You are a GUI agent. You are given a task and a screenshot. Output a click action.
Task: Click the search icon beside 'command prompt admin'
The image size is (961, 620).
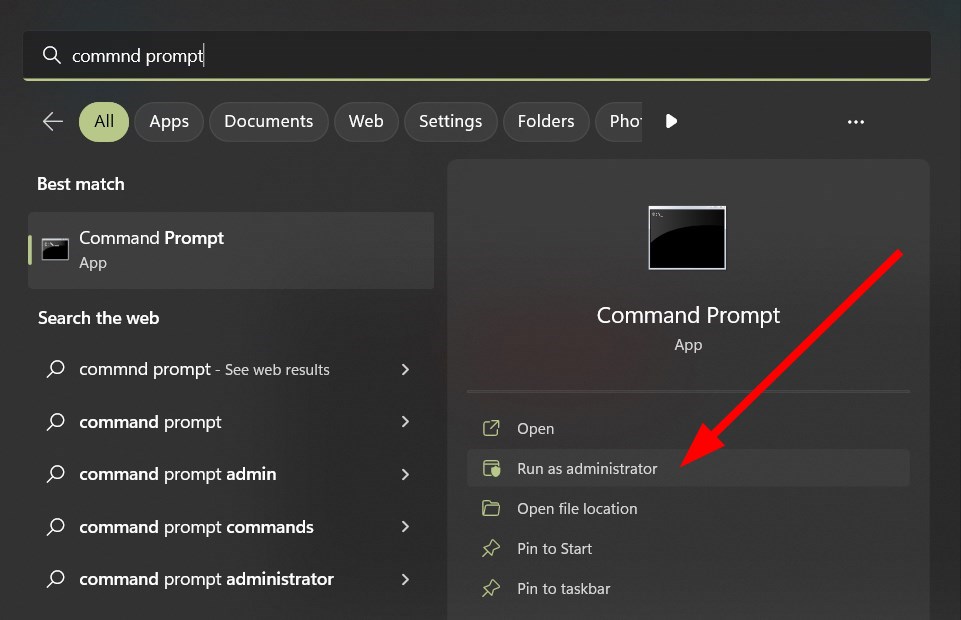pyautogui.click(x=56, y=474)
